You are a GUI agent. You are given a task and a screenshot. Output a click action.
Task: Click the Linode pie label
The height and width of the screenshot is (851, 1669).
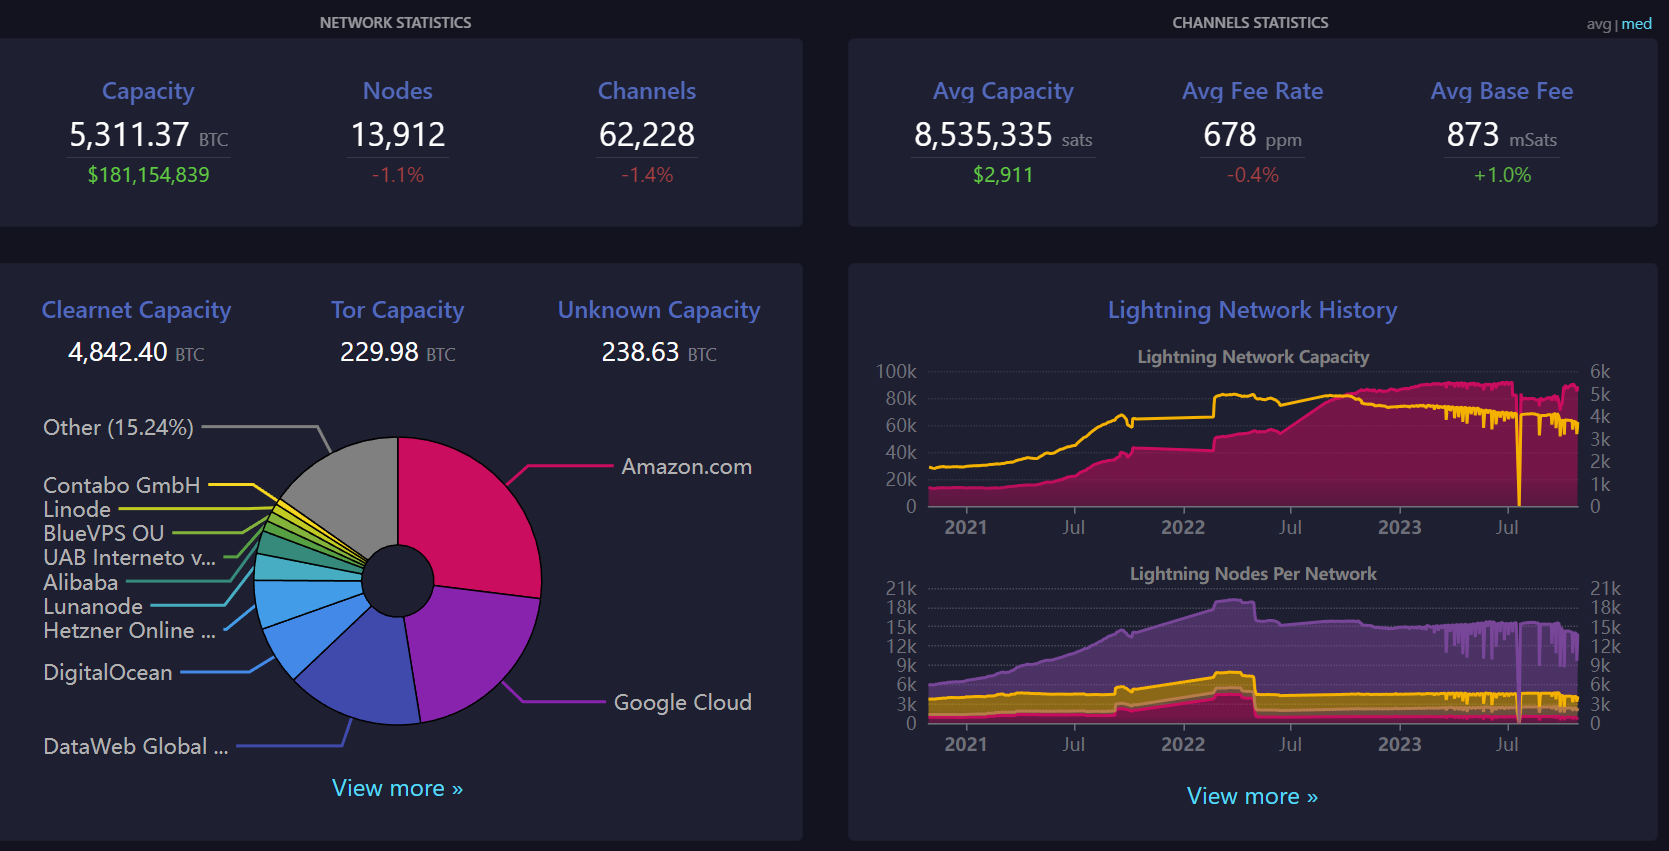(x=77, y=509)
